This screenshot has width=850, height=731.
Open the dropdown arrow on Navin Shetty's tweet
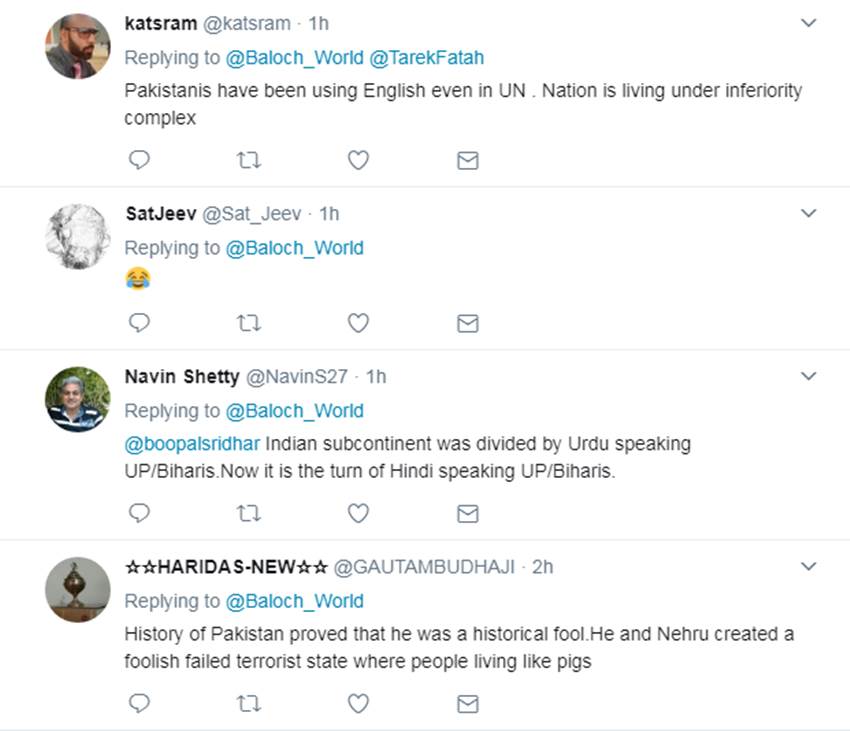coord(809,376)
